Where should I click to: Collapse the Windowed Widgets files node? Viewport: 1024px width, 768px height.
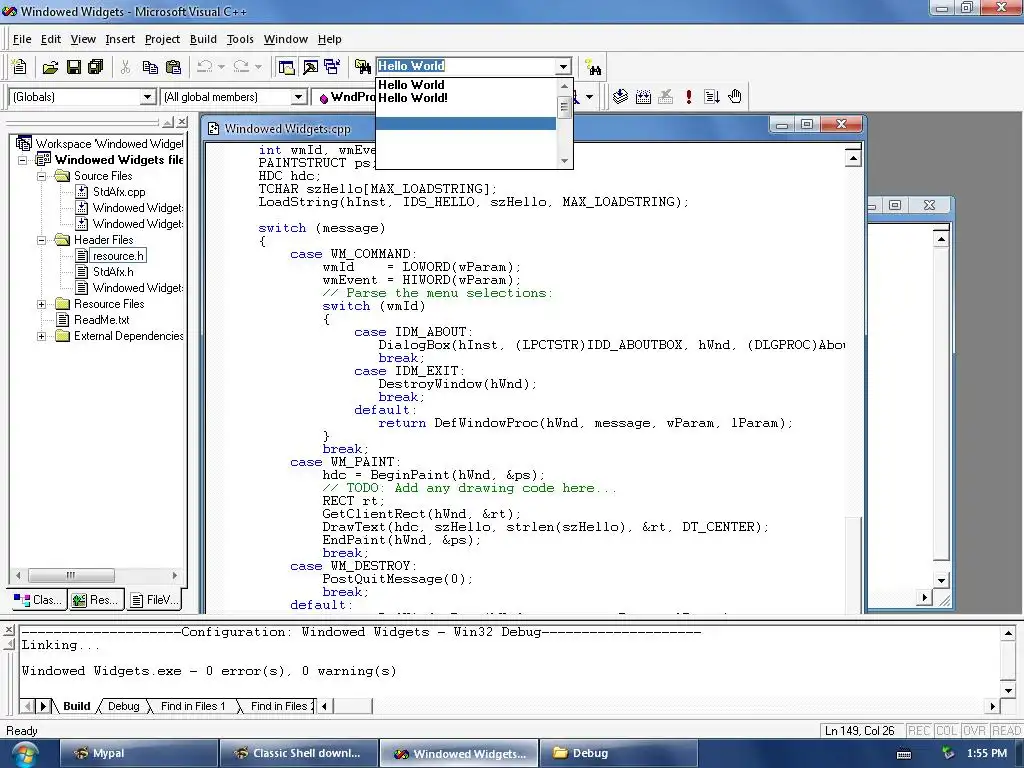click(23, 160)
